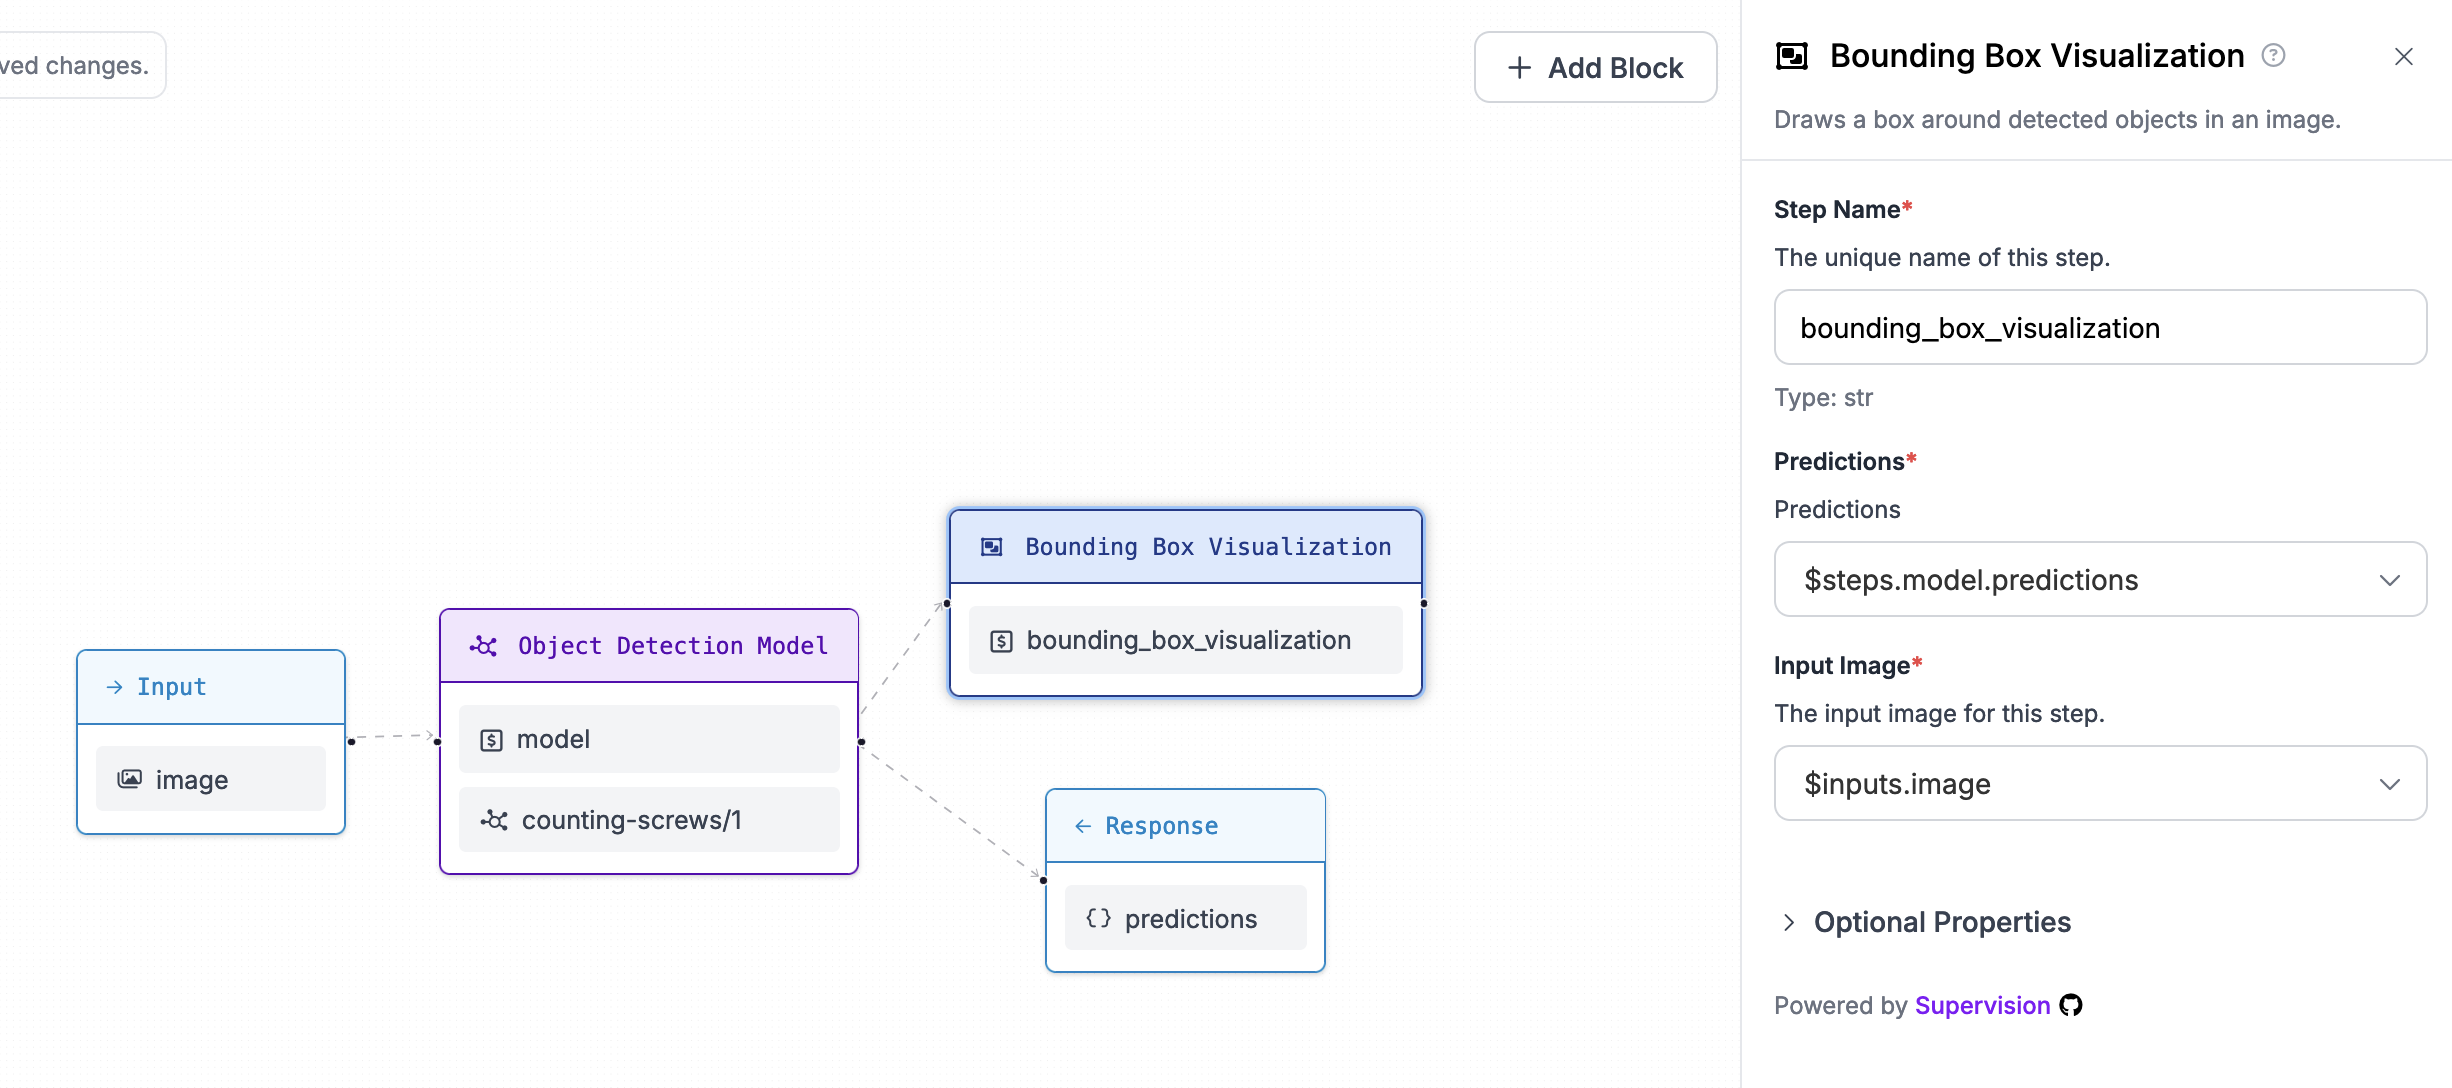Click the icon beside bounding_box_visualization output
This screenshot has width=2452, height=1088.
pos(1002,640)
